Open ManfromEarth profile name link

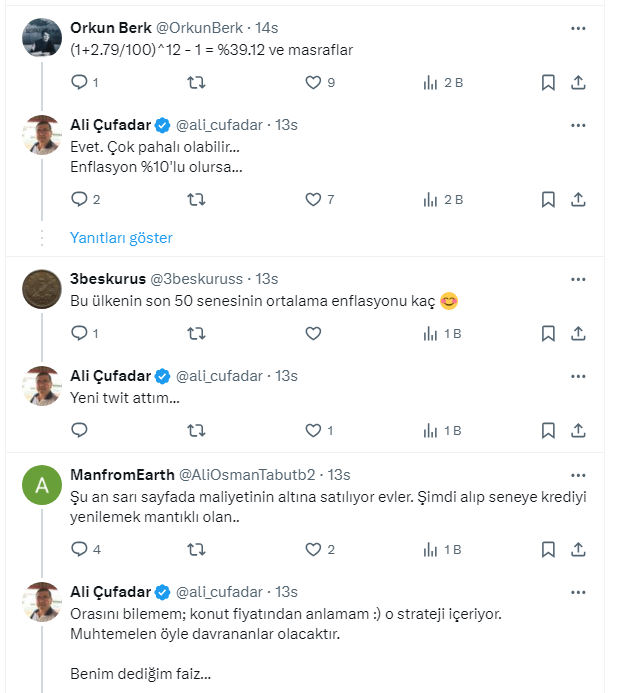pyautogui.click(x=121, y=474)
